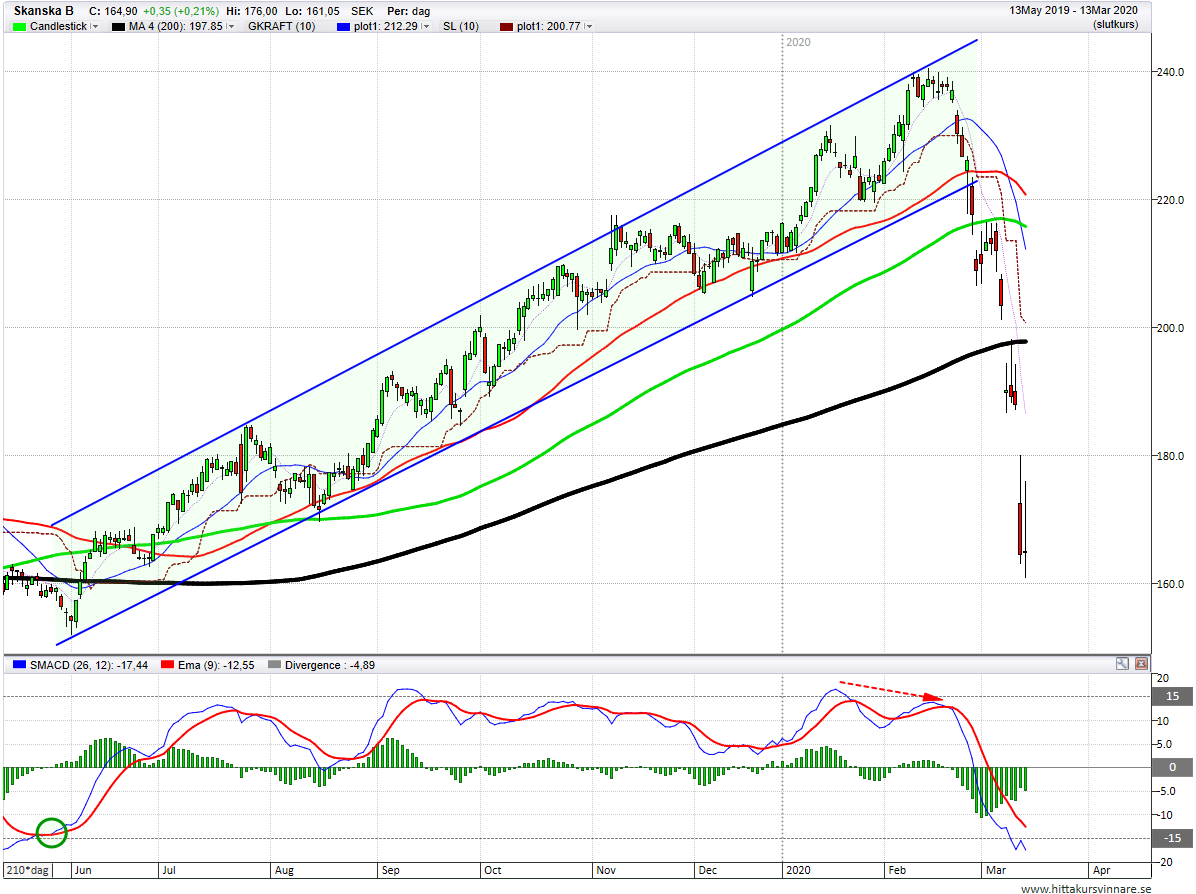Click the 240.0 price axis label
Viewport: 1196px width, 894px height.
(1170, 72)
